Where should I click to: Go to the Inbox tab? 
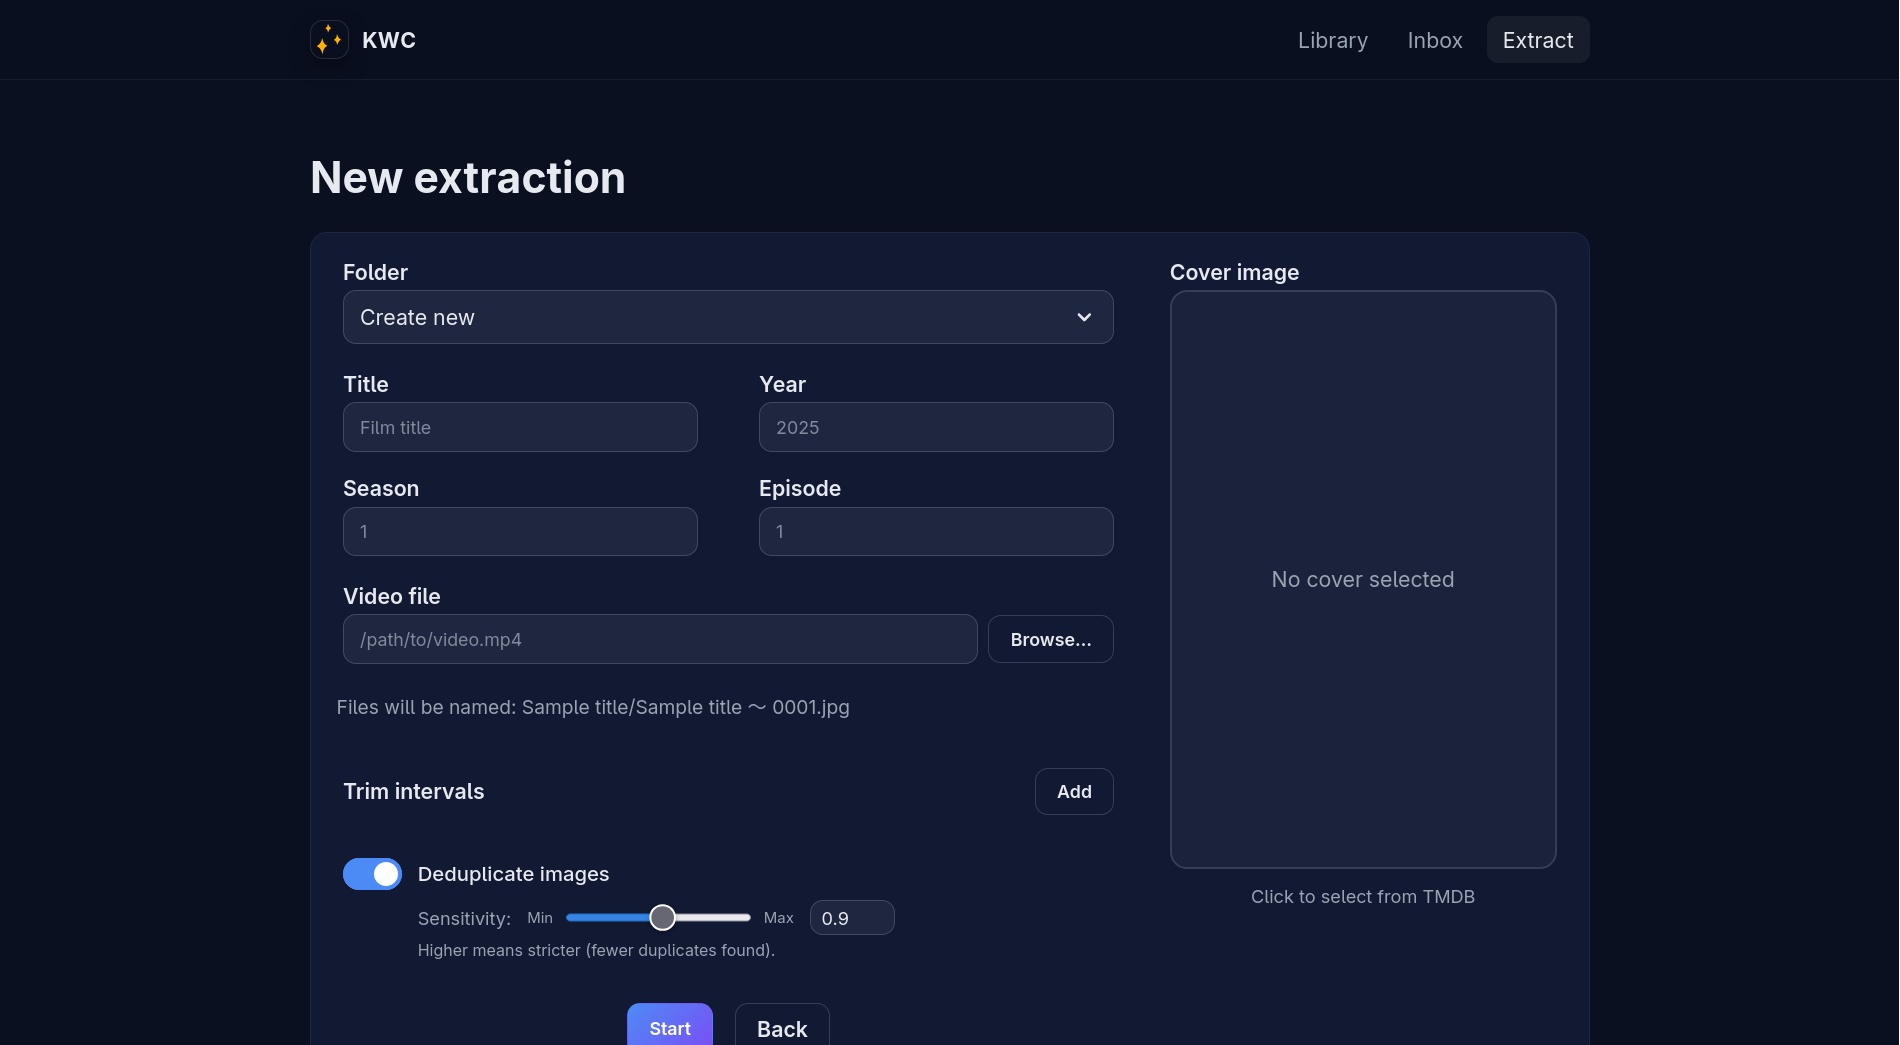coord(1434,40)
